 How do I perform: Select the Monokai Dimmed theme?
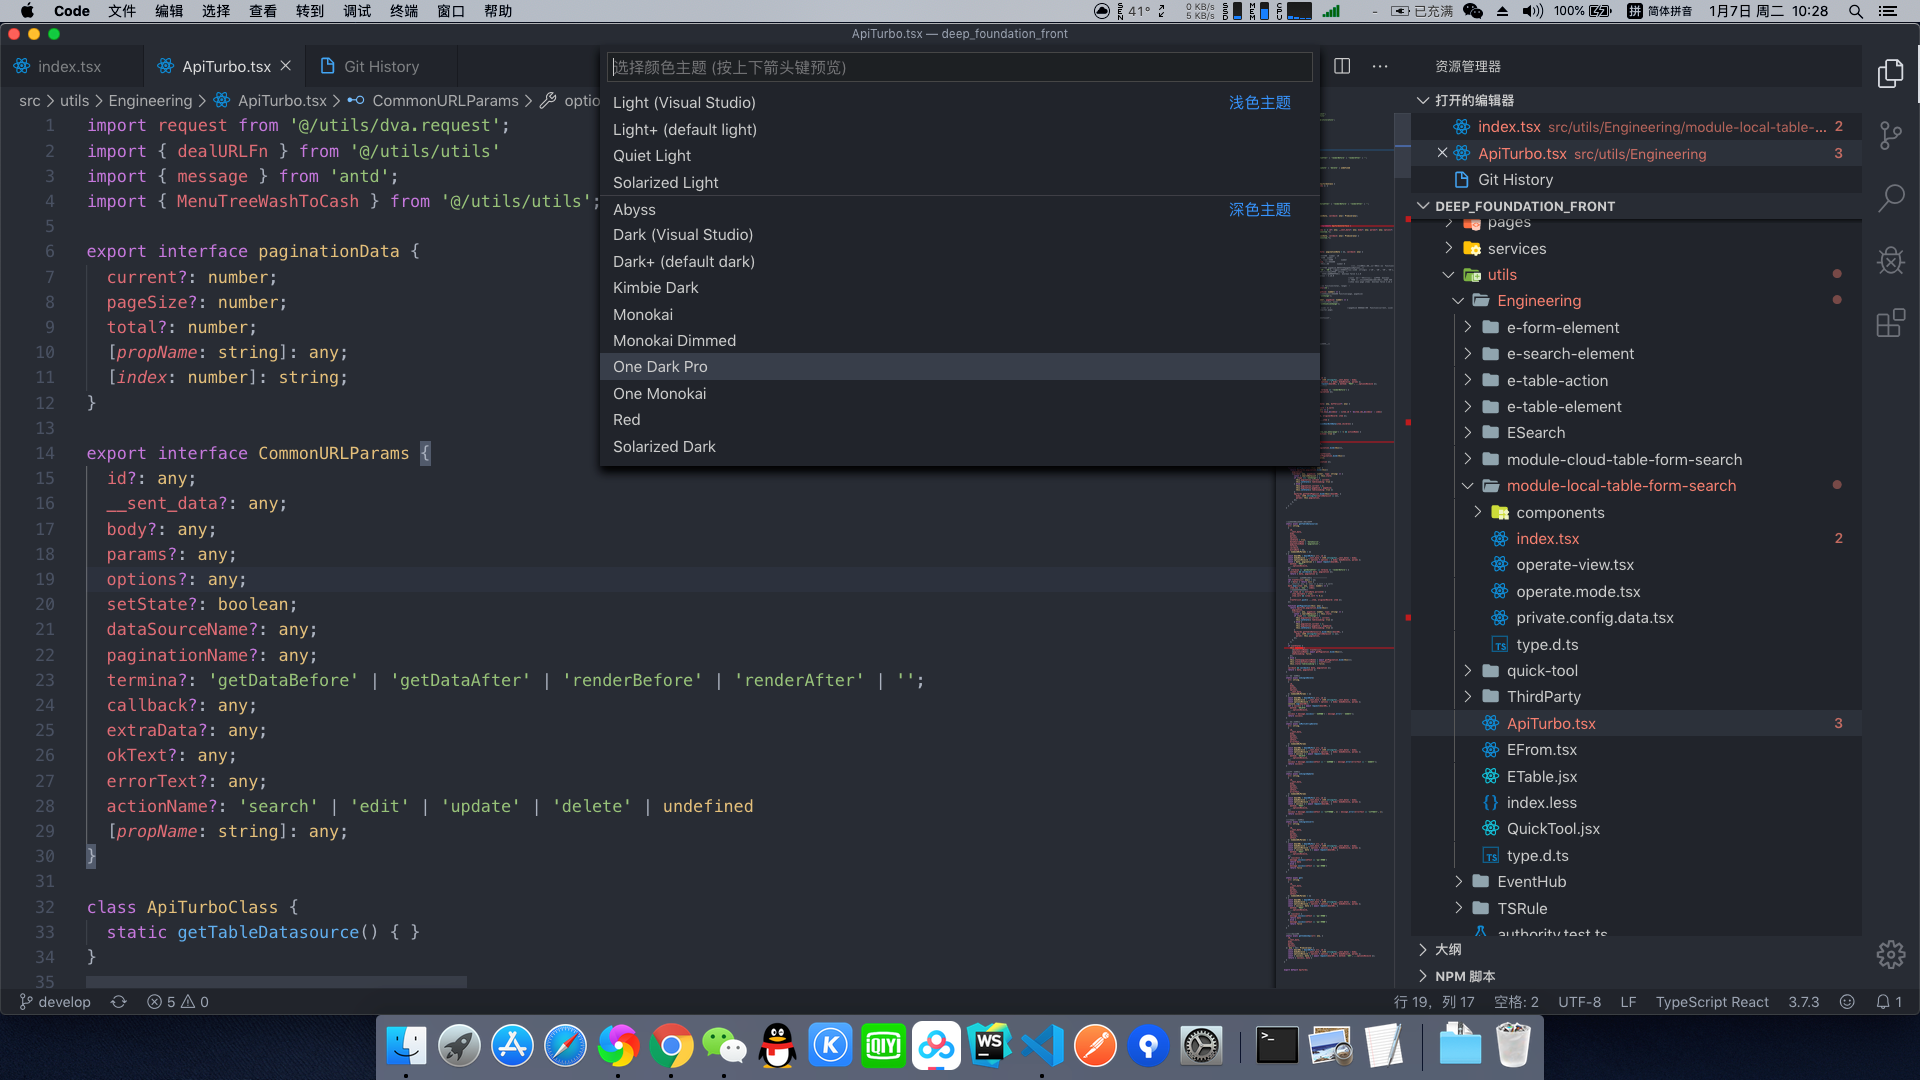(x=674, y=340)
